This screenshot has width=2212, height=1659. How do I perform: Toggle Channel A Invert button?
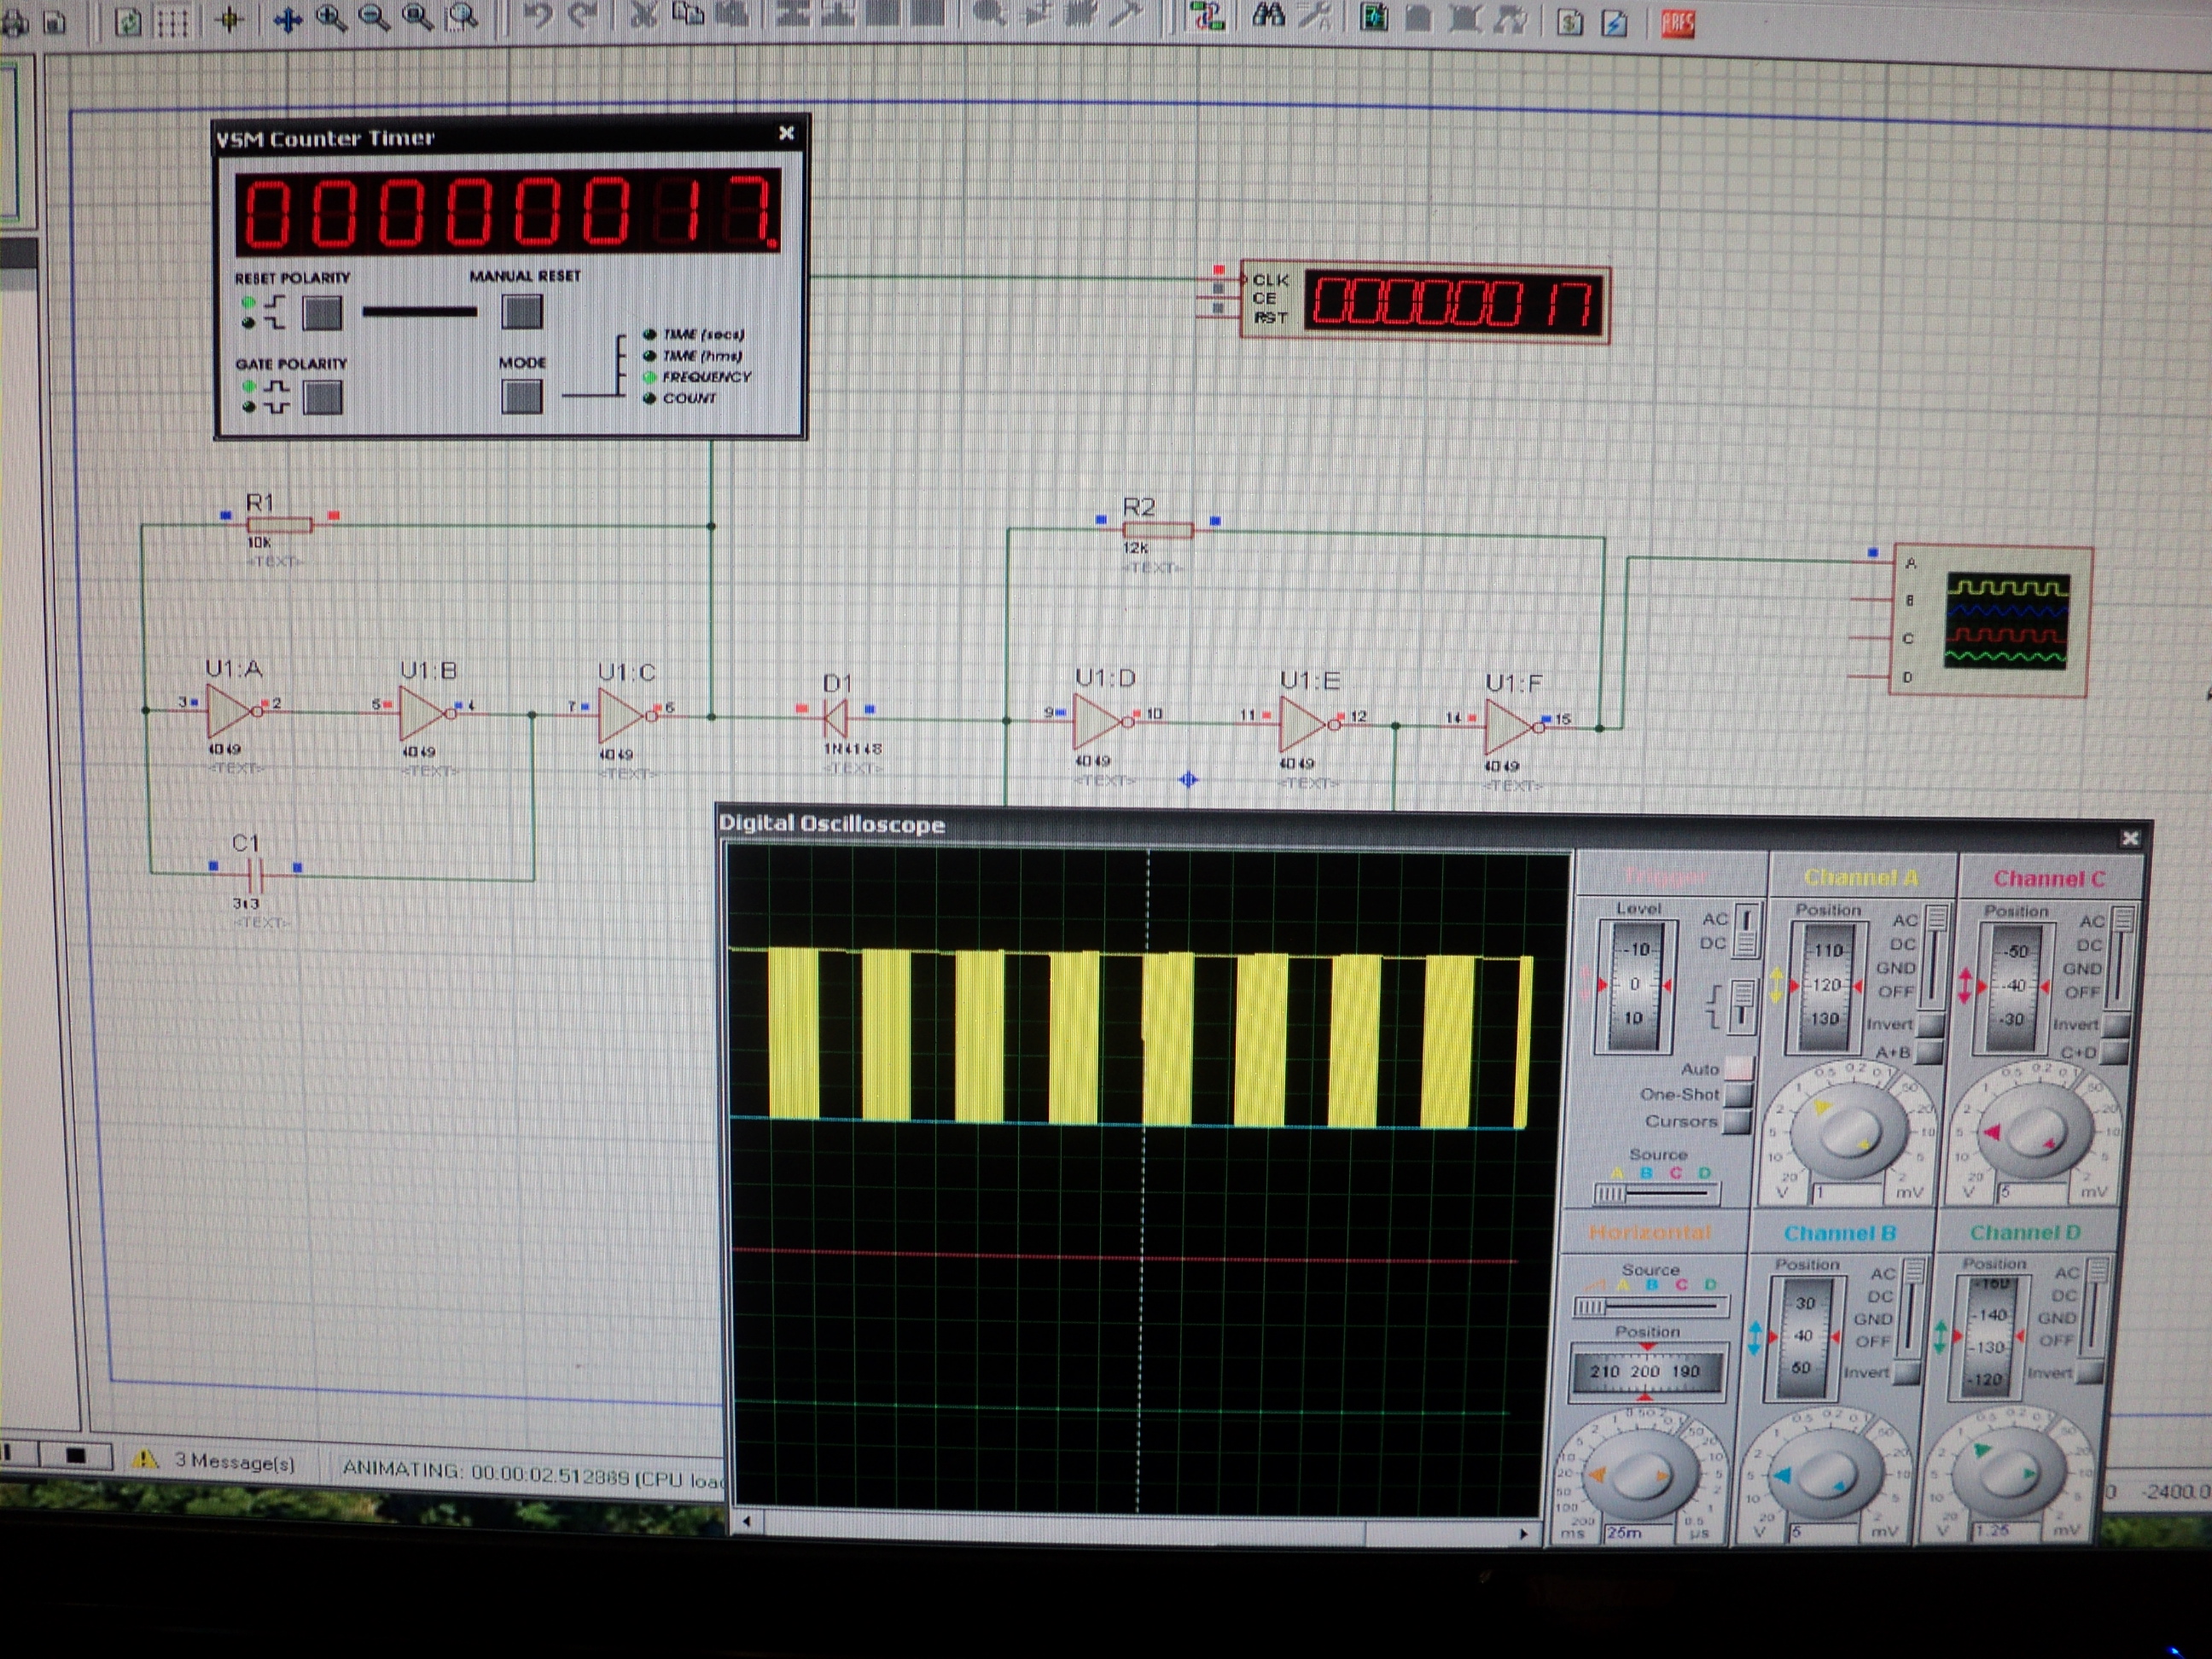pyautogui.click(x=1930, y=1025)
